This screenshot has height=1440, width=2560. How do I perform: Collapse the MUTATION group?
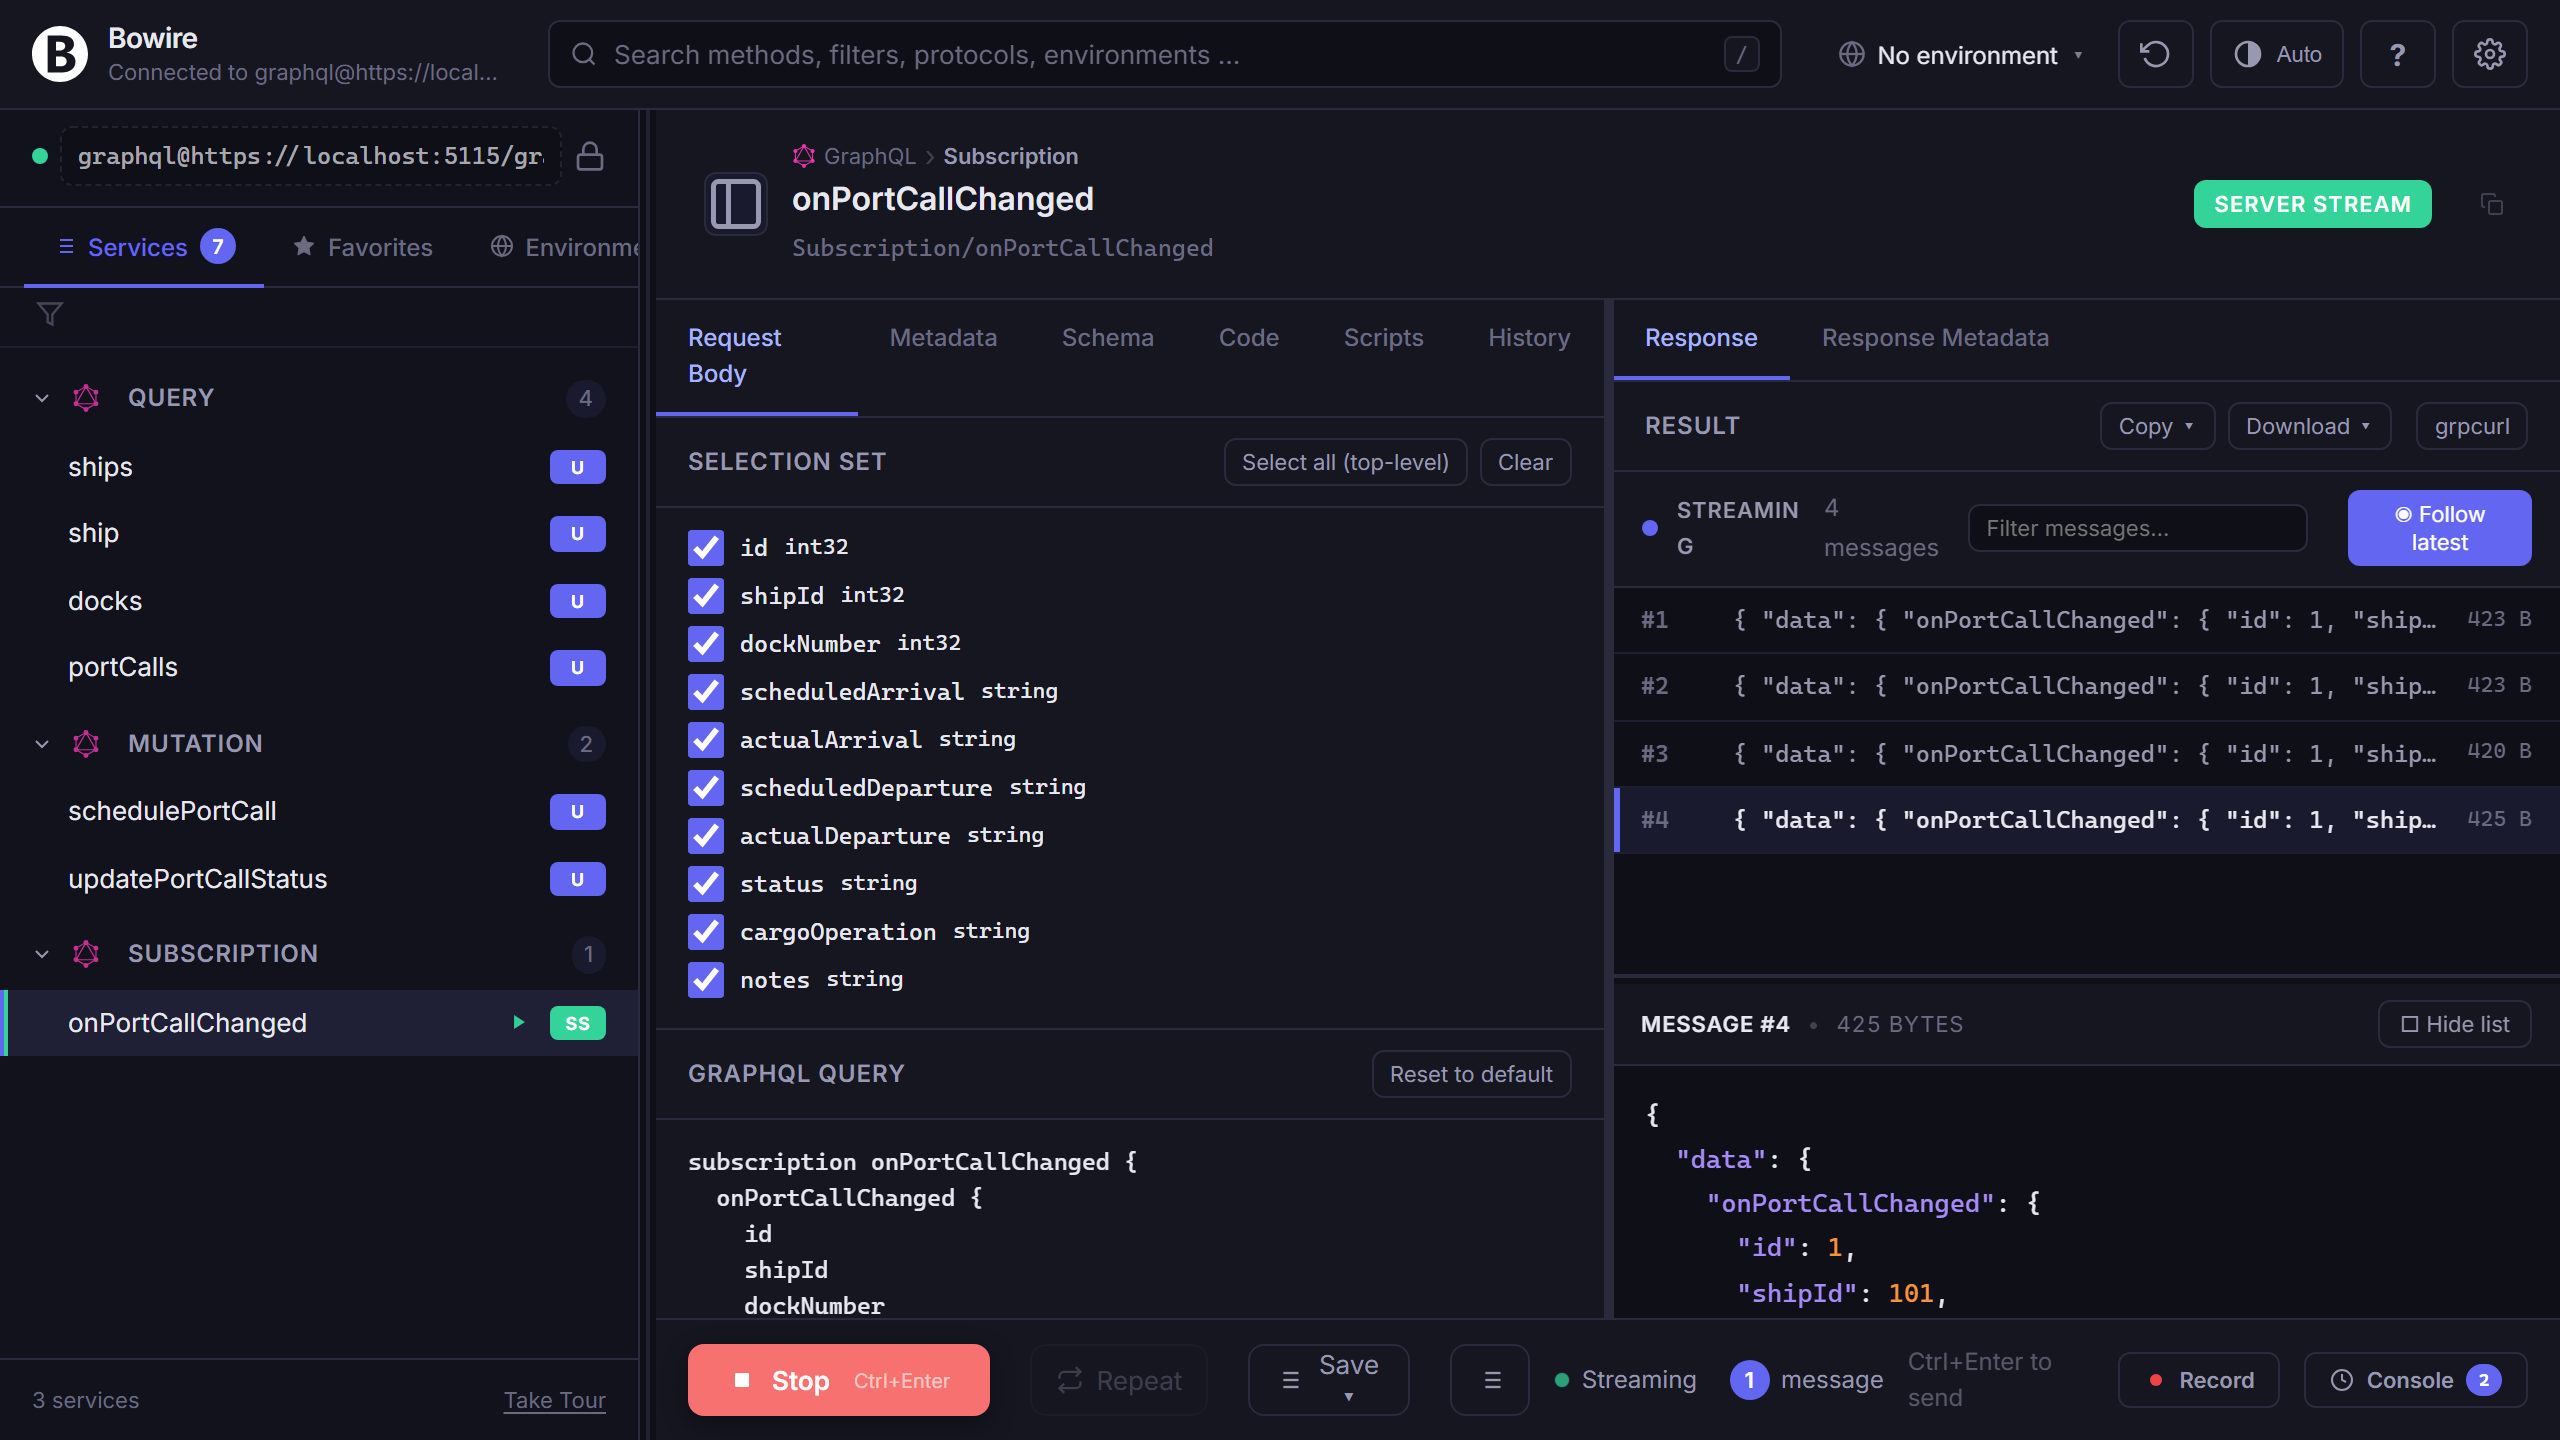pyautogui.click(x=42, y=744)
